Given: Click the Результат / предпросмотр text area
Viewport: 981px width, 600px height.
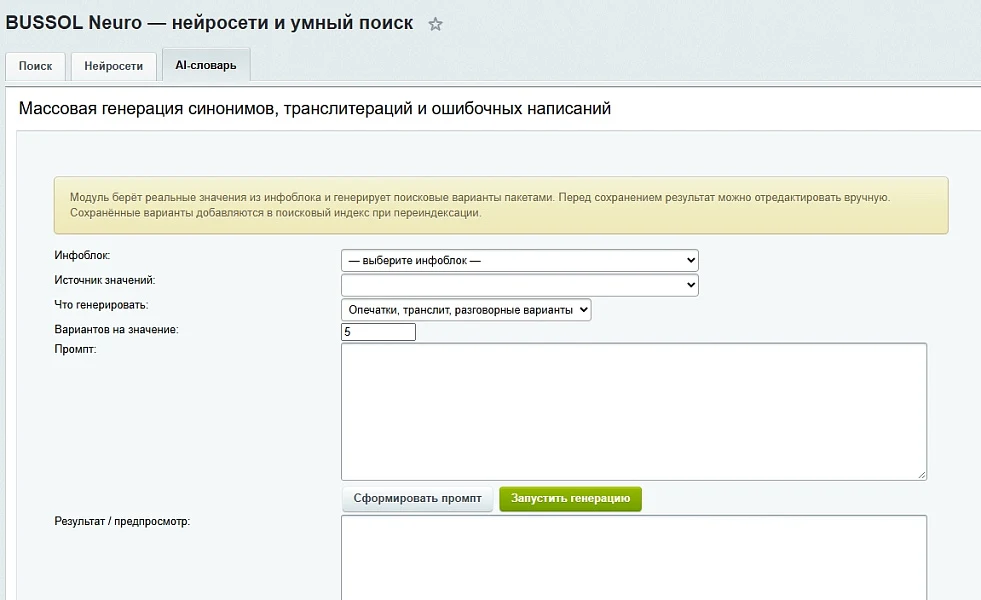Looking at the screenshot, I should (x=634, y=557).
